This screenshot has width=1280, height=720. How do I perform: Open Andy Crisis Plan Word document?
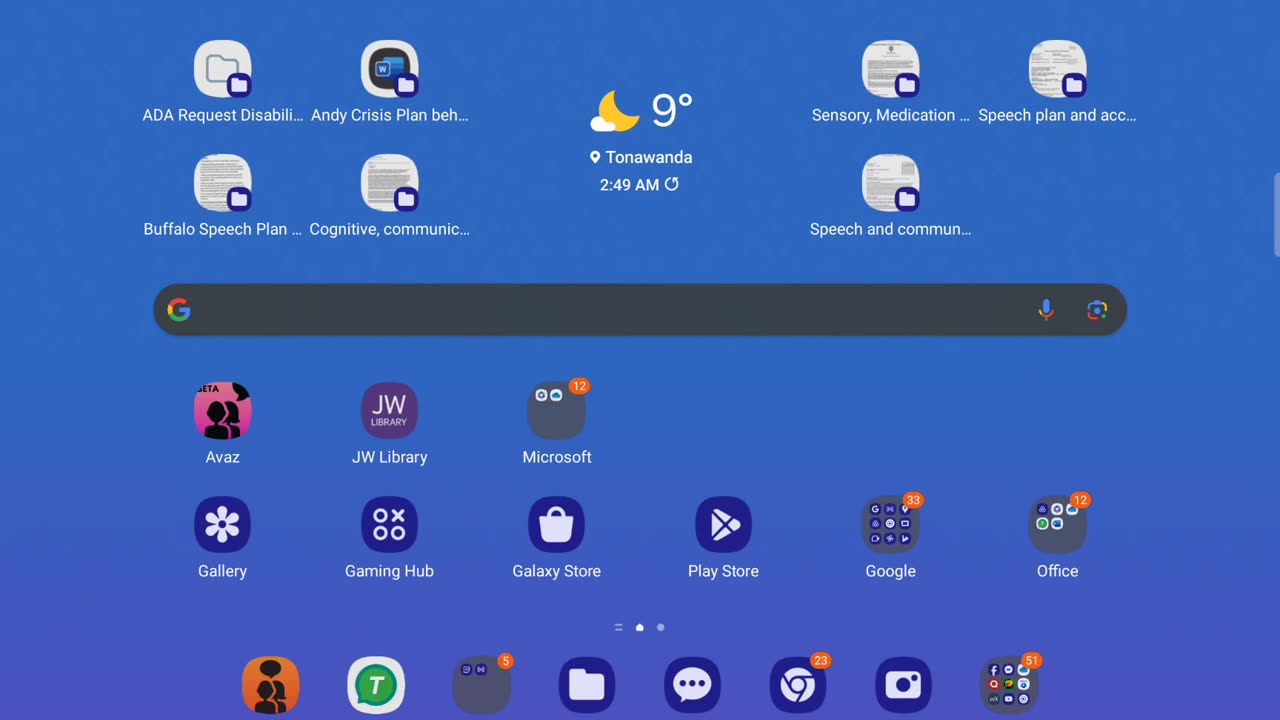tap(389, 69)
